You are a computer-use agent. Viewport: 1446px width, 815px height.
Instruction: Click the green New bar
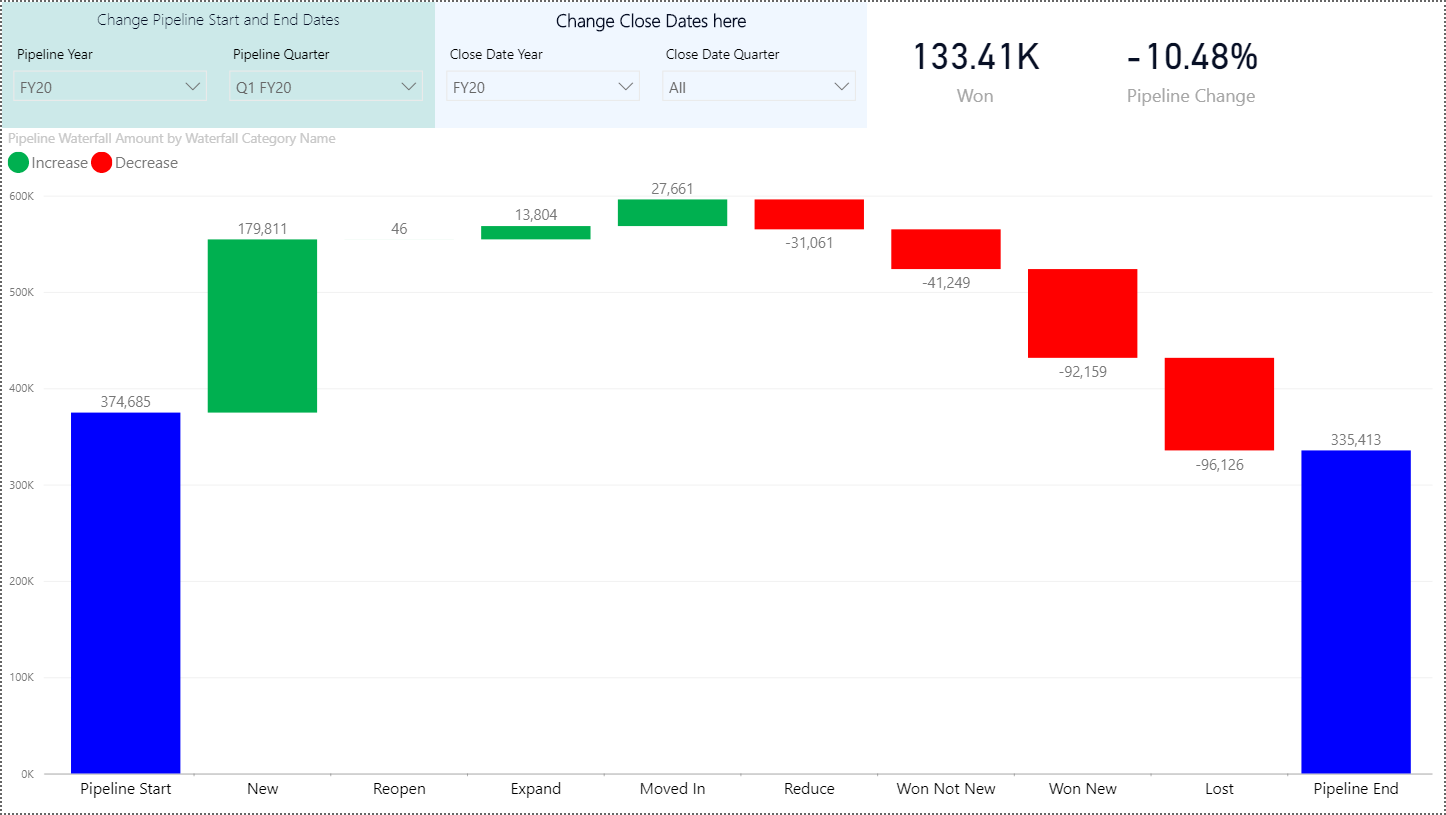click(x=263, y=326)
